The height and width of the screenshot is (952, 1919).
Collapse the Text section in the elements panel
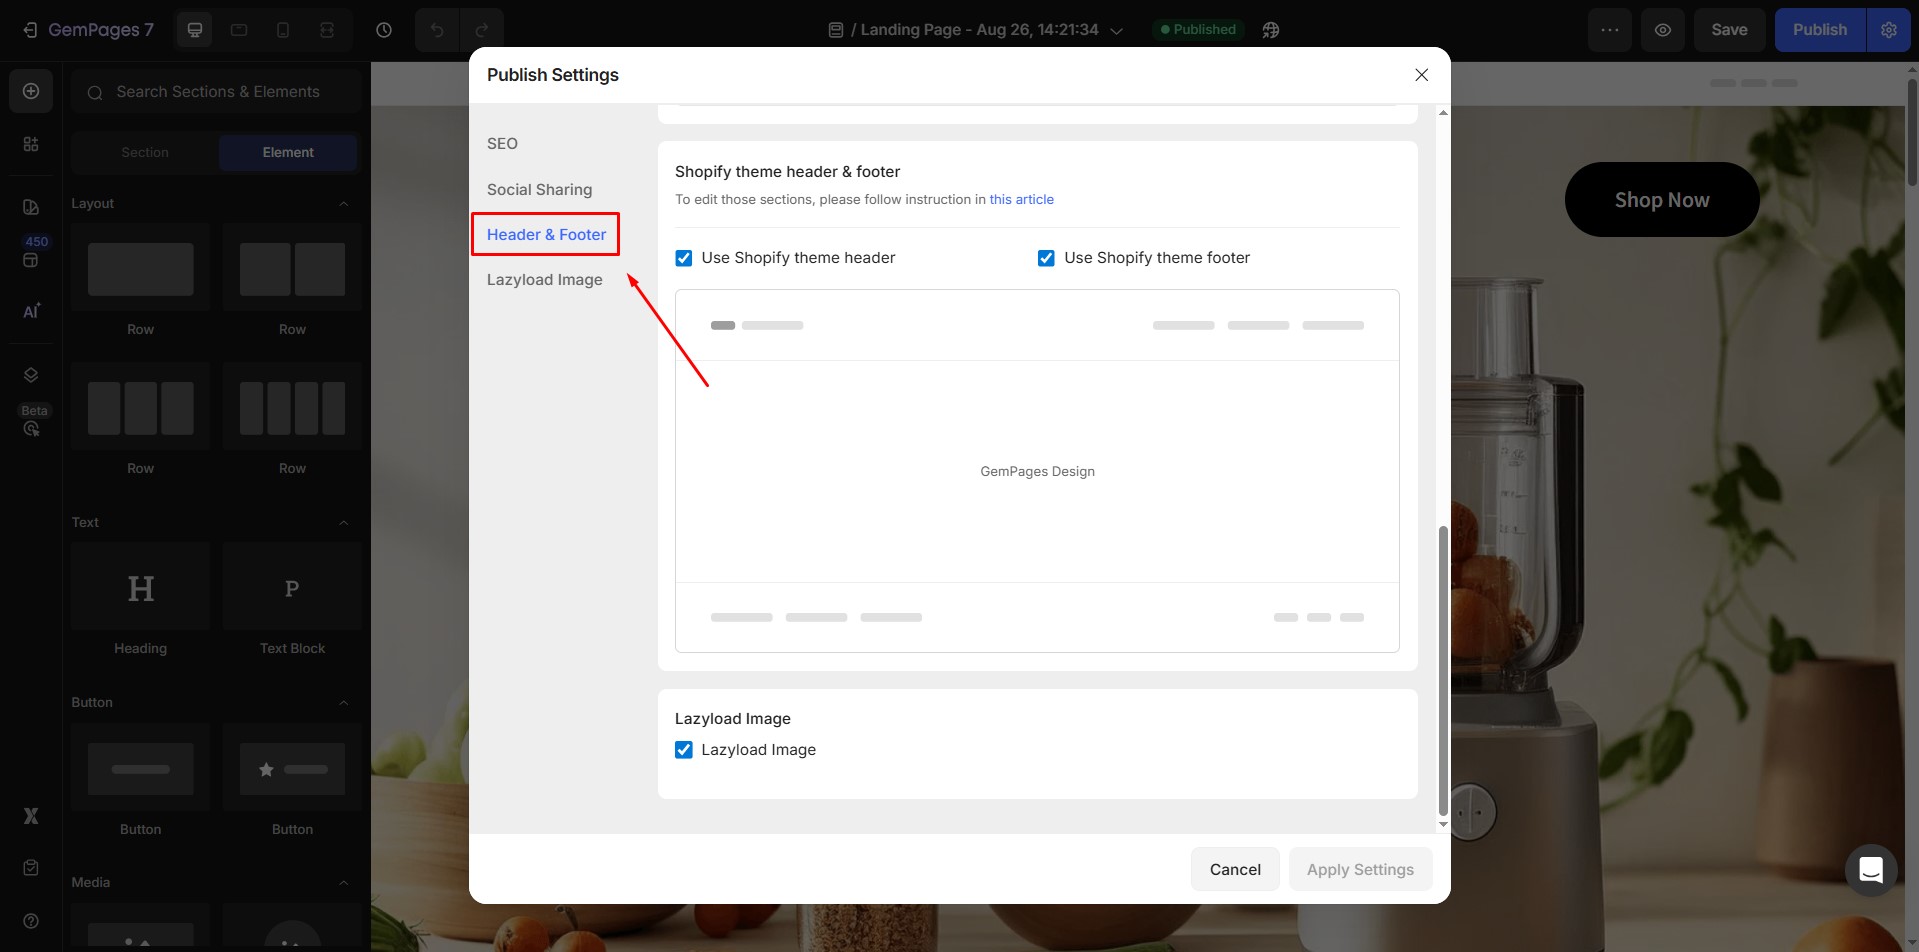343,522
